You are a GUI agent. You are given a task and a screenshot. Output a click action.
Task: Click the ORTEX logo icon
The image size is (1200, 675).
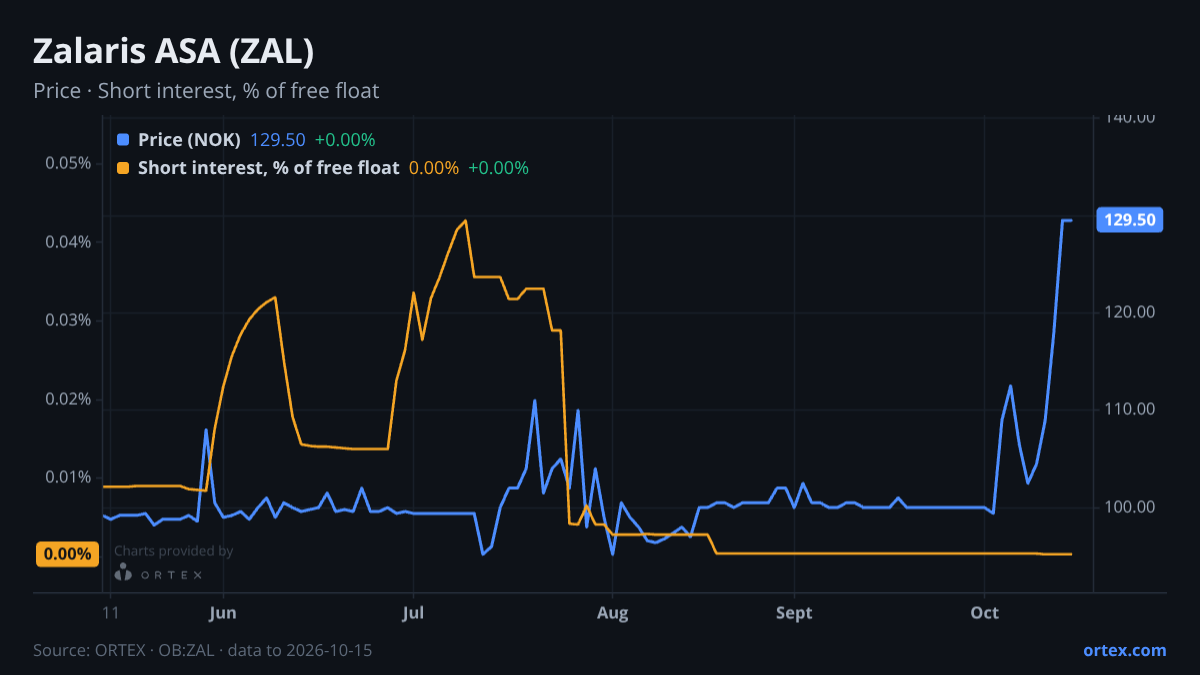click(123, 572)
